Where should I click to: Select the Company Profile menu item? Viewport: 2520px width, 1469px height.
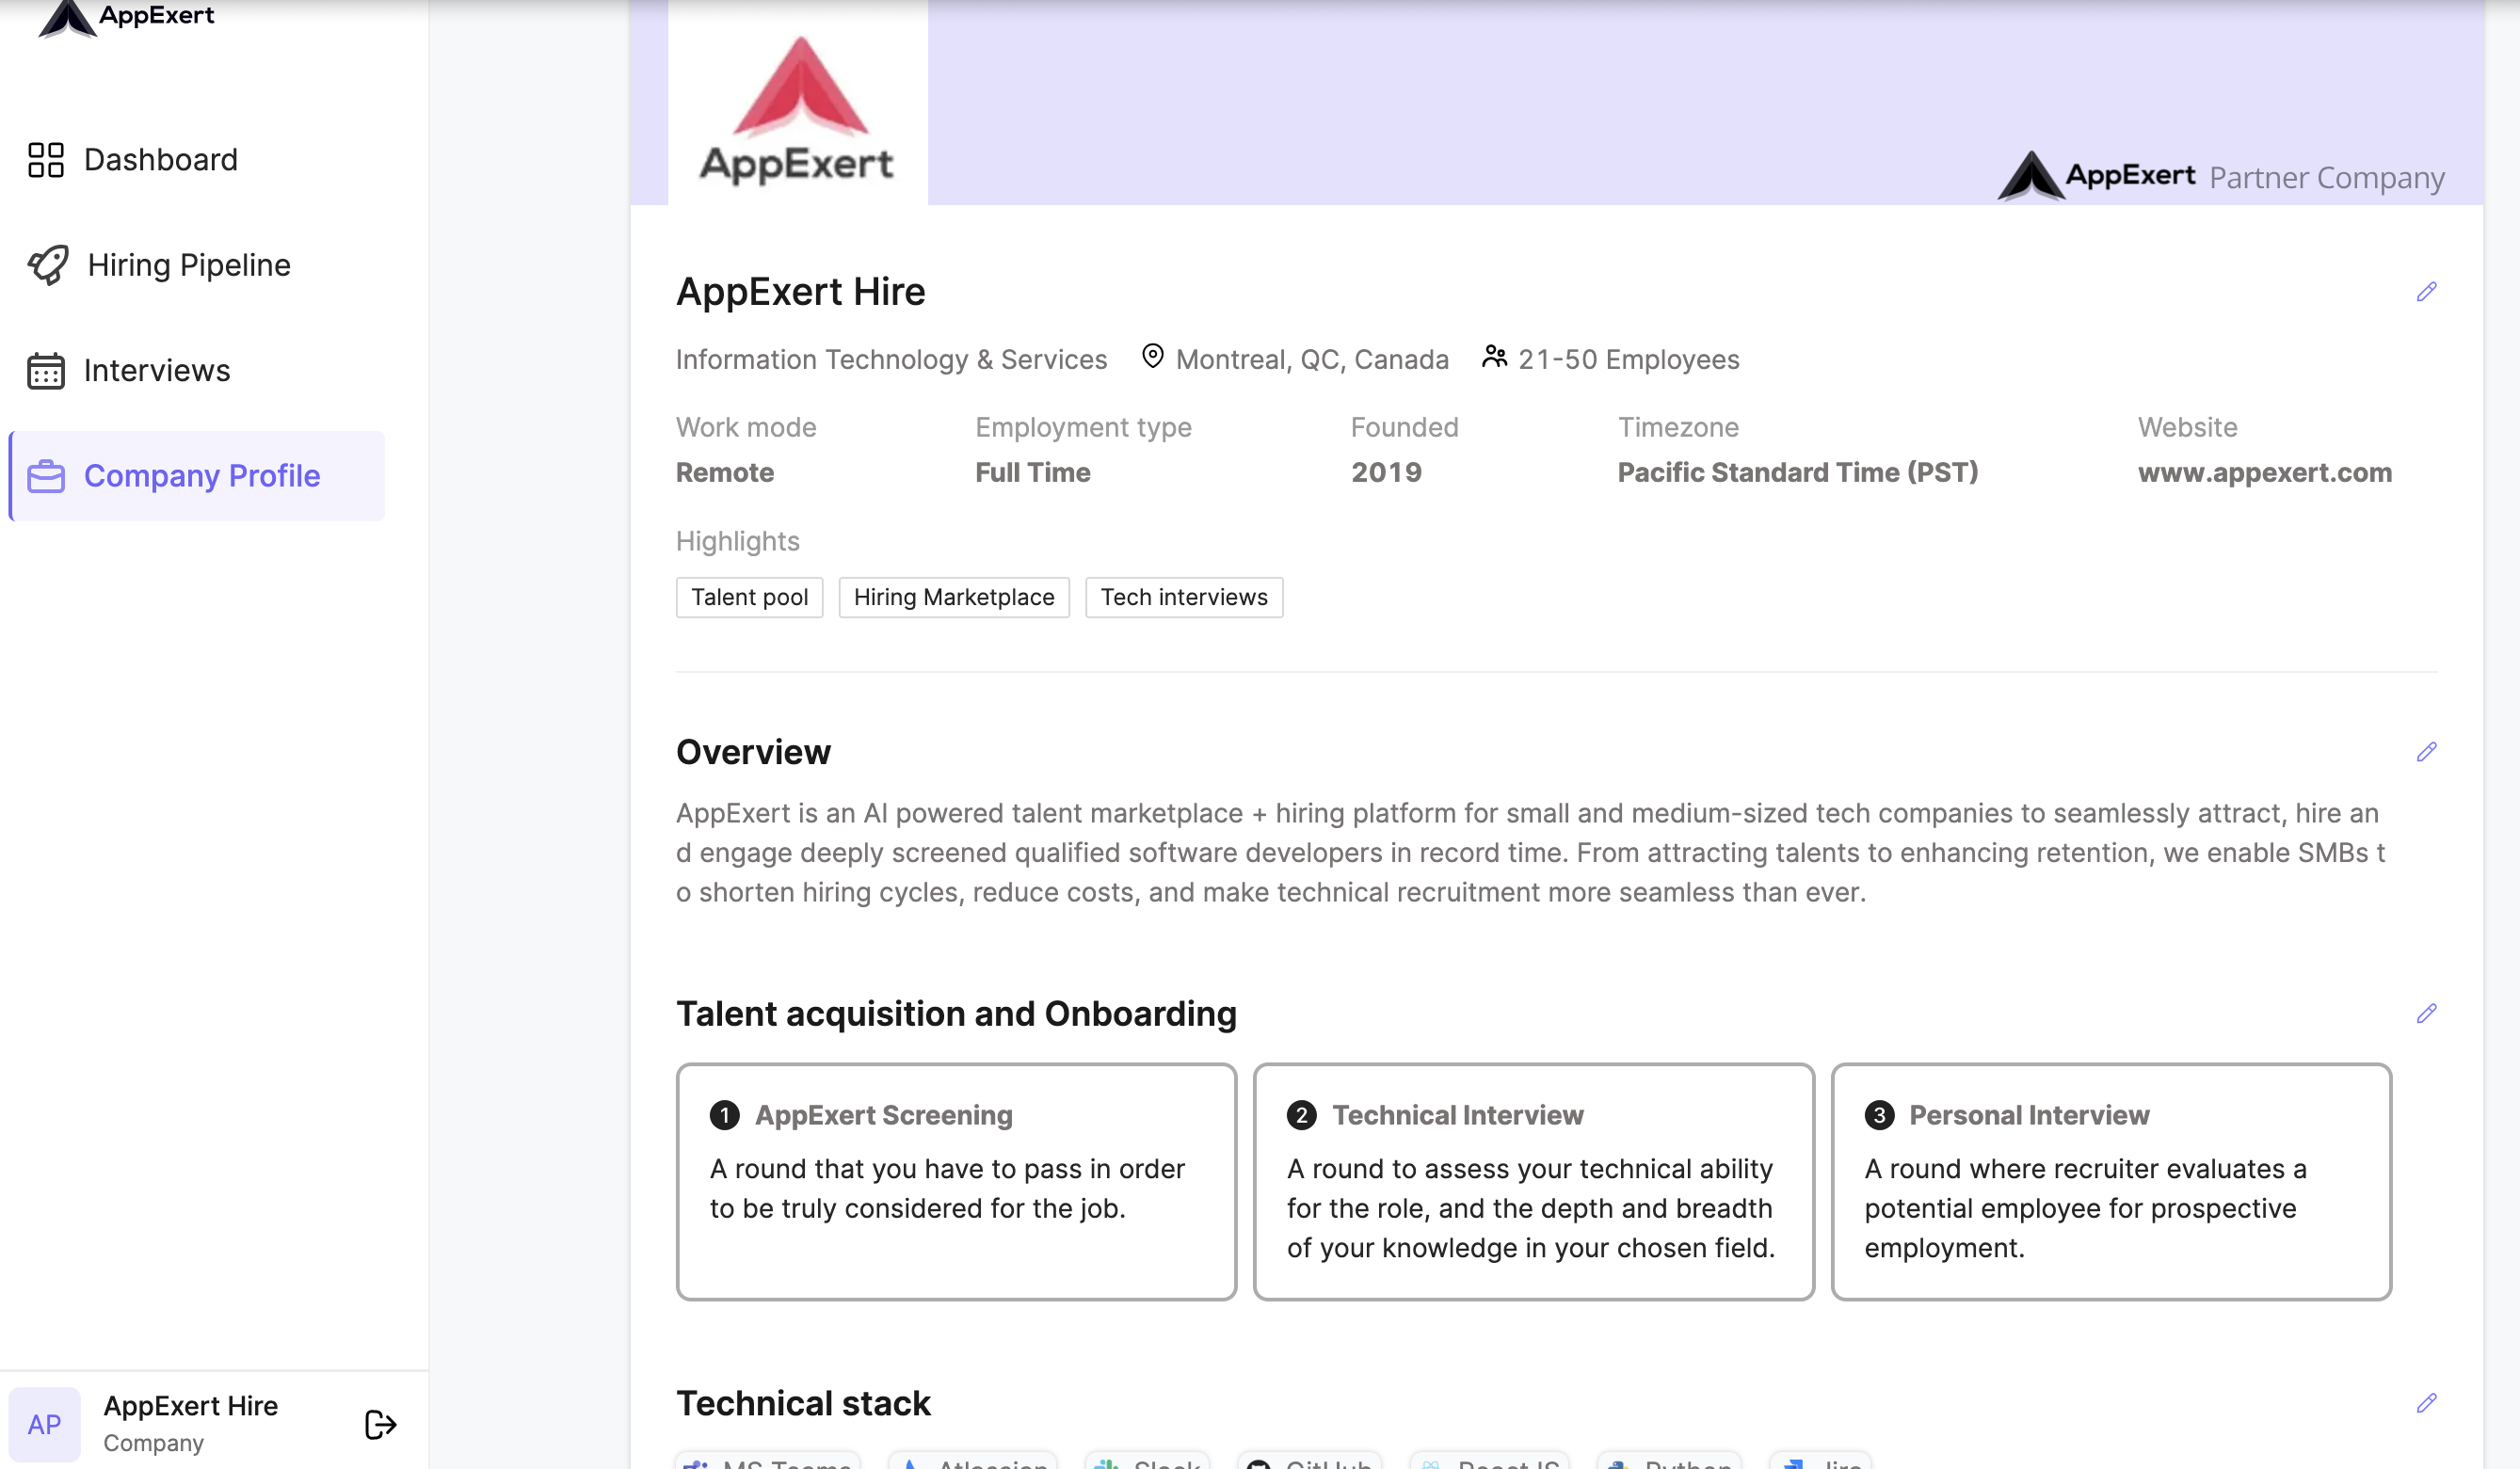click(x=197, y=476)
